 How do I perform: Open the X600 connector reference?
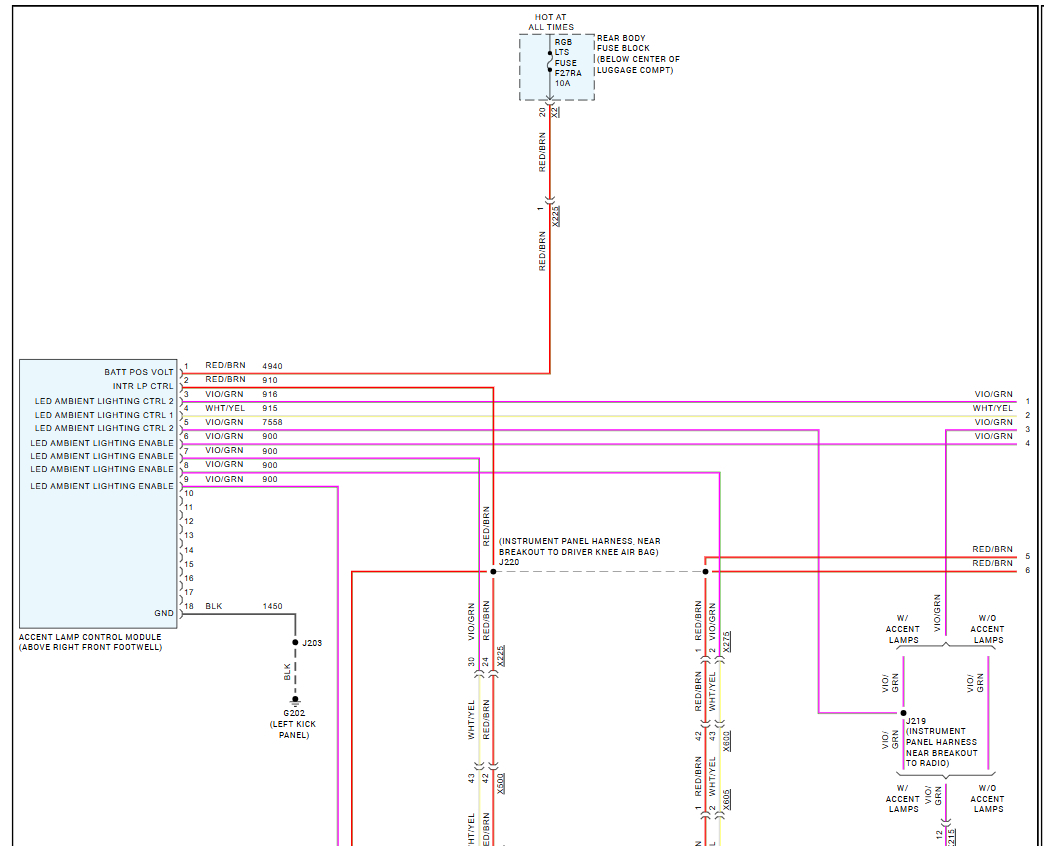(727, 739)
